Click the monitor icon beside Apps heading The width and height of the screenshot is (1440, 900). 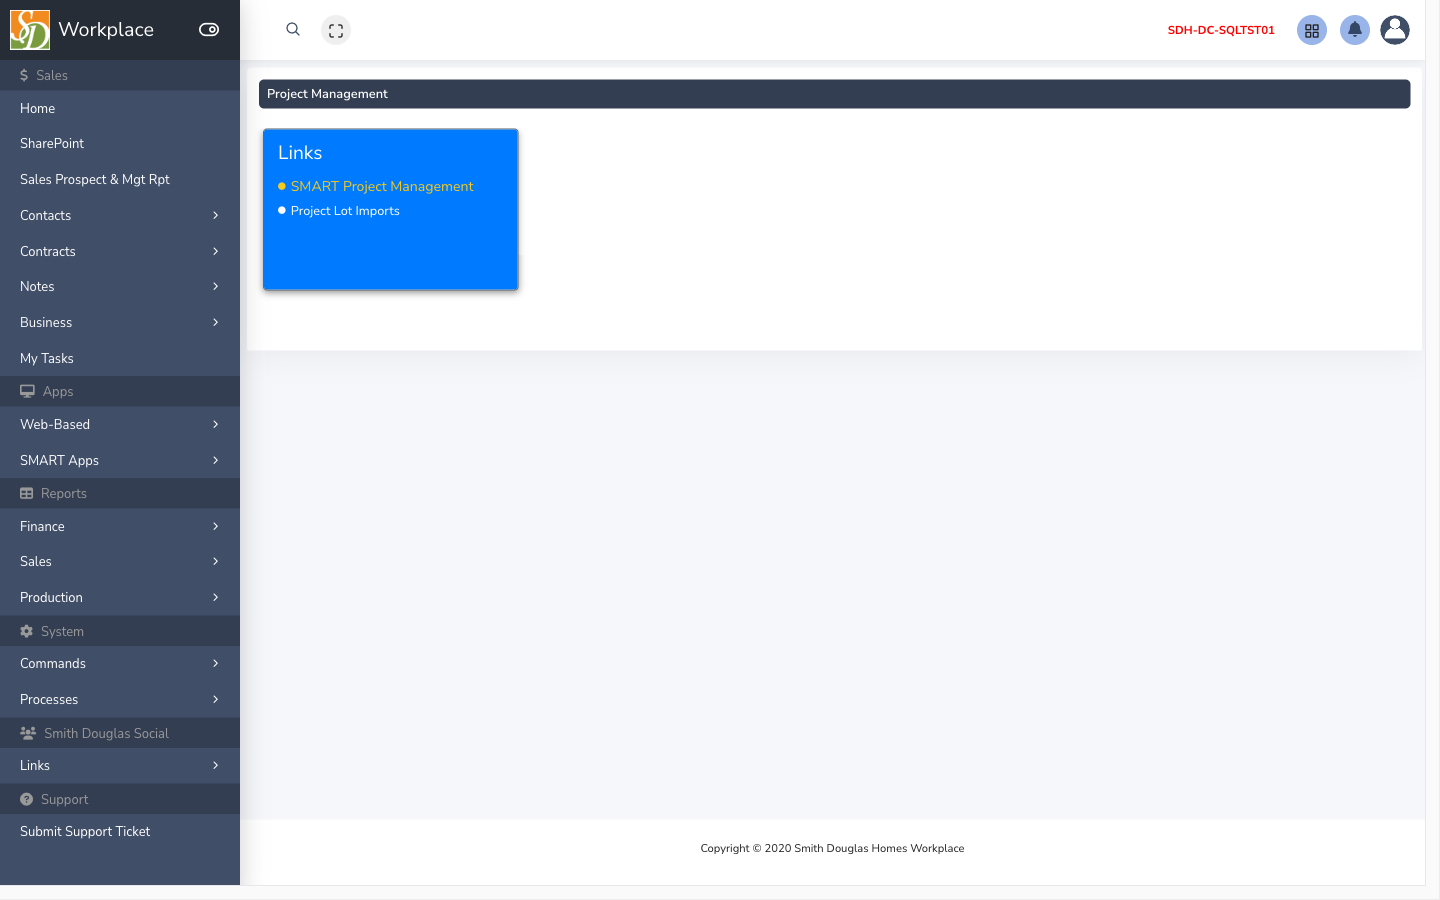pos(27,391)
